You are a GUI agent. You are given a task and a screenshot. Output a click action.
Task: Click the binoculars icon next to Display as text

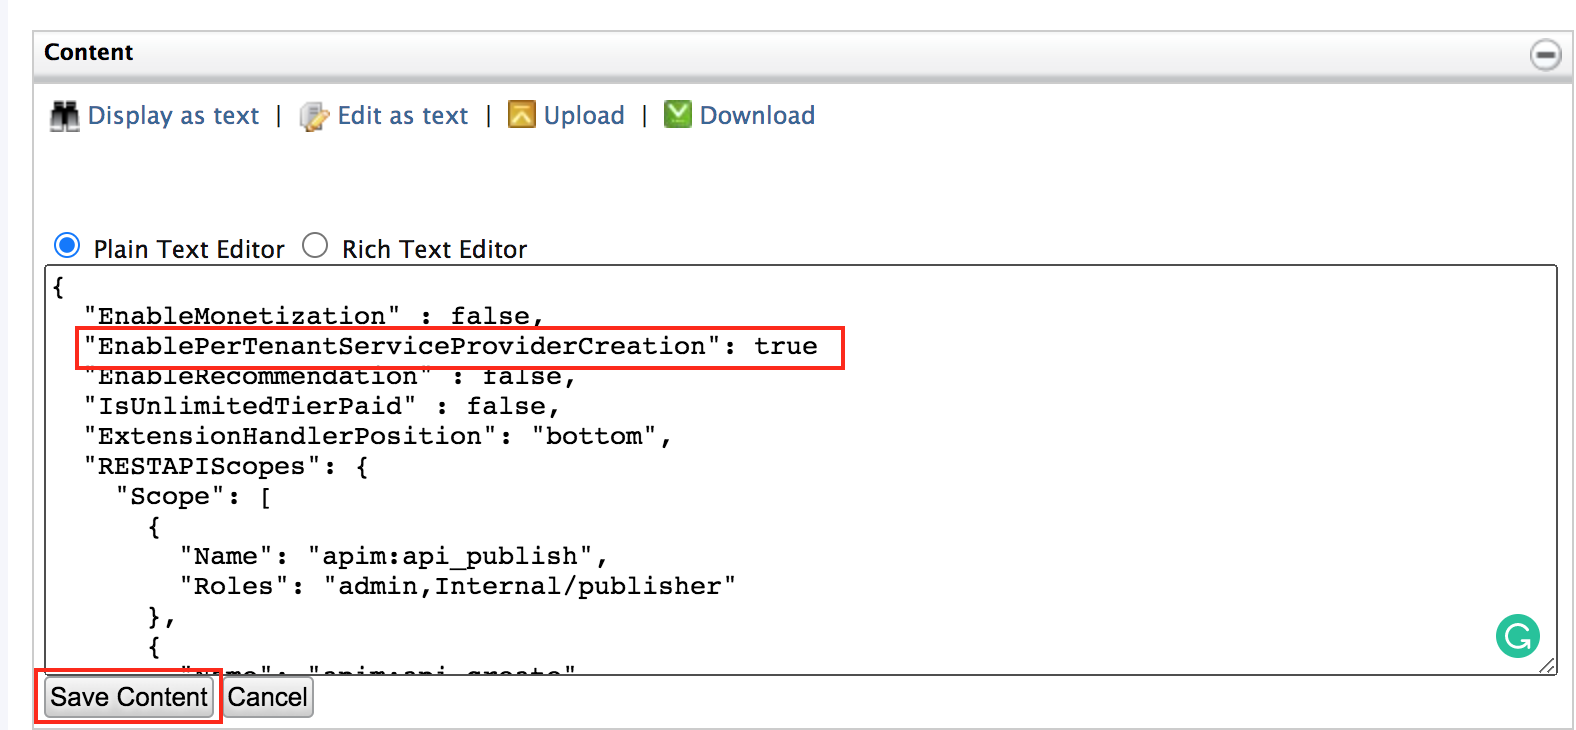click(63, 116)
